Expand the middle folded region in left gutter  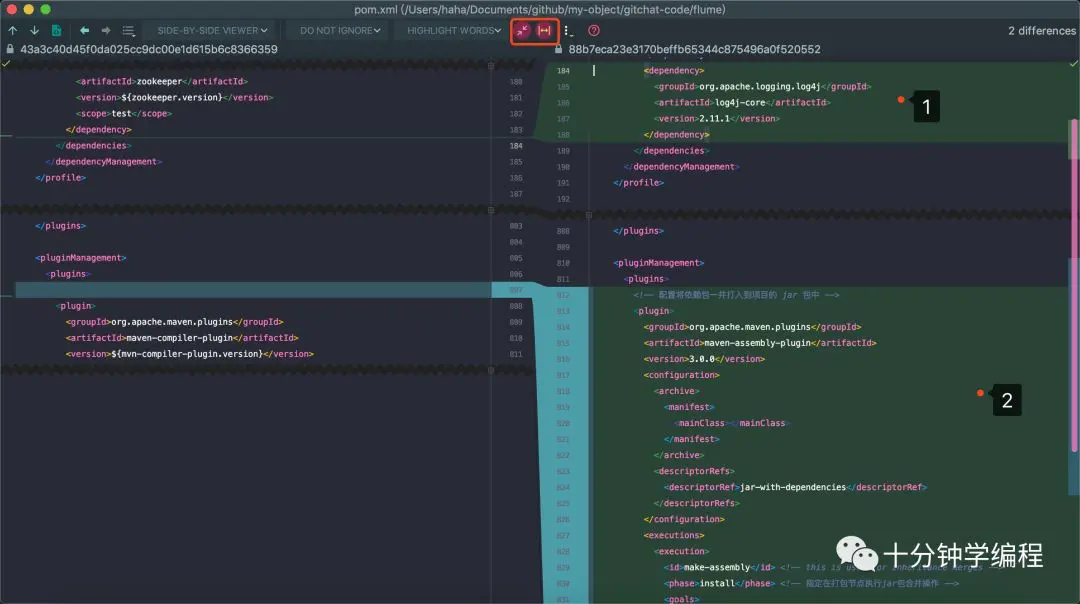click(490, 210)
